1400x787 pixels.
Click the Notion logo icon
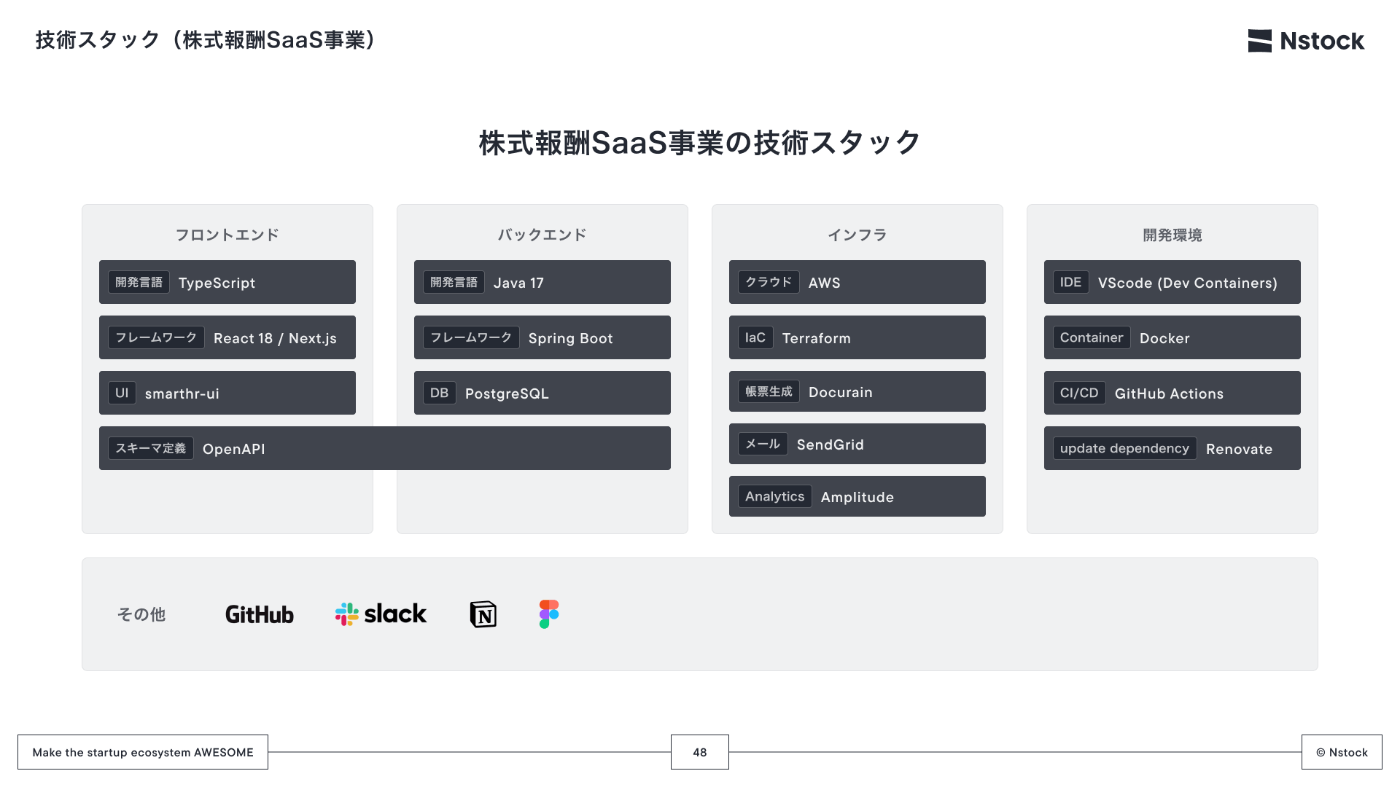point(483,614)
